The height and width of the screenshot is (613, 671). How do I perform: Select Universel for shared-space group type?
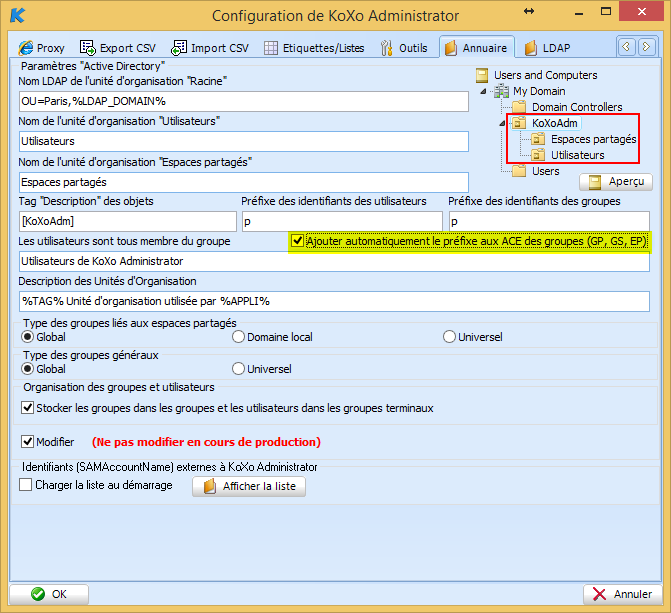pyautogui.click(x=449, y=337)
